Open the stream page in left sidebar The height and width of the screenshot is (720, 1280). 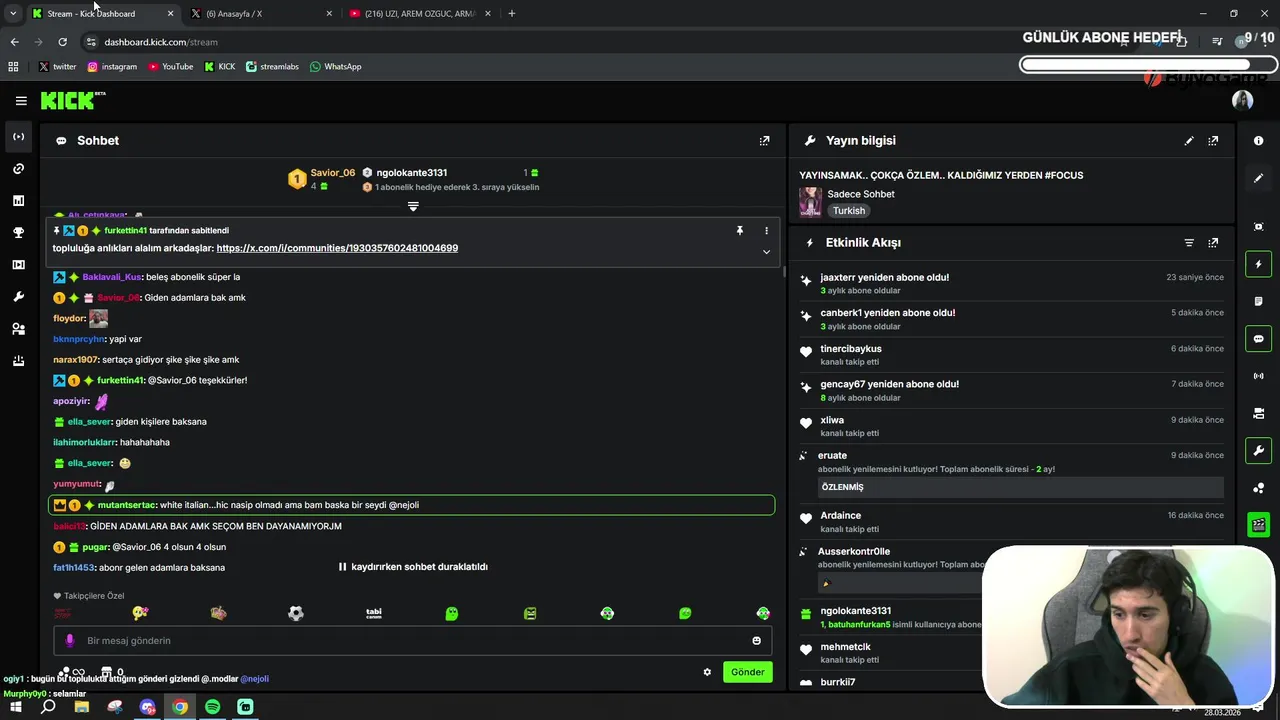pyautogui.click(x=18, y=137)
